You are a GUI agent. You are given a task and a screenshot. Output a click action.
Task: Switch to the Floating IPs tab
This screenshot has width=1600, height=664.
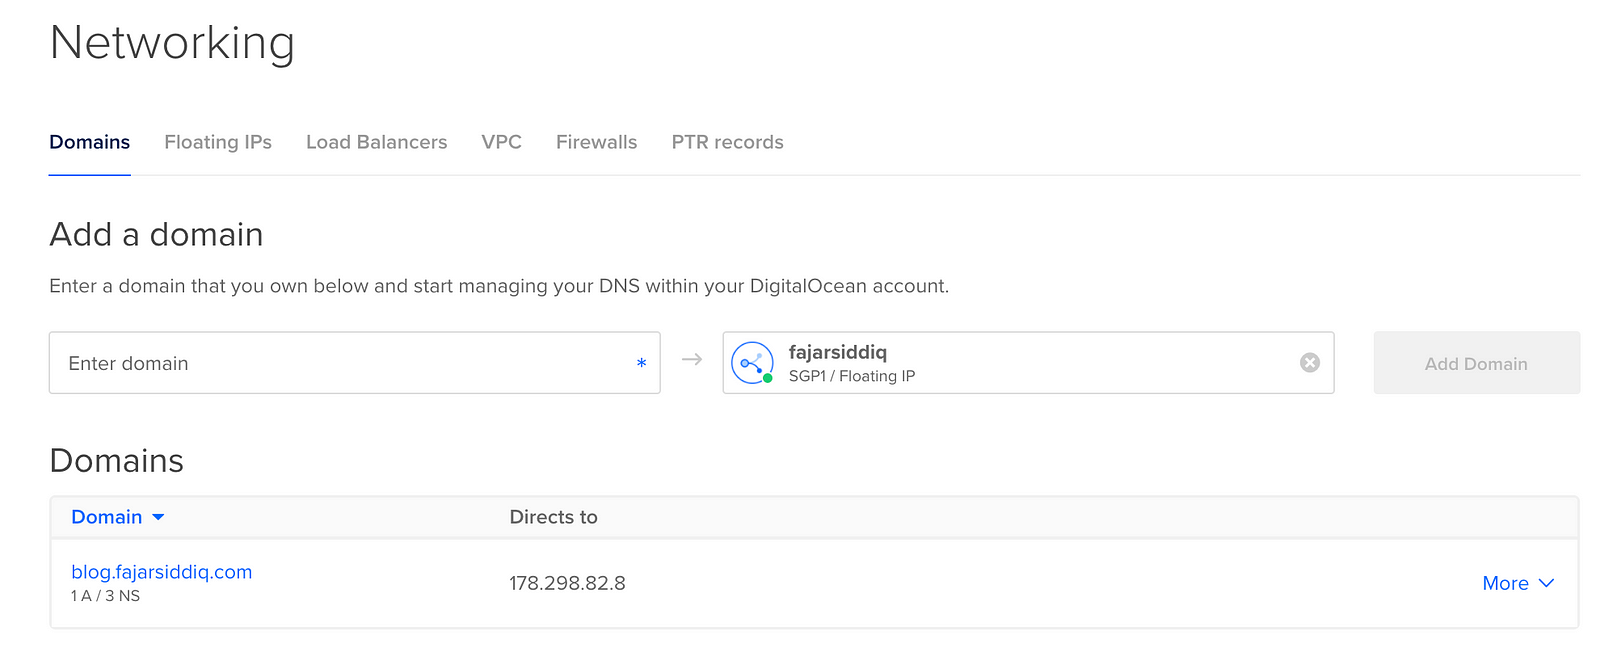[x=218, y=142]
